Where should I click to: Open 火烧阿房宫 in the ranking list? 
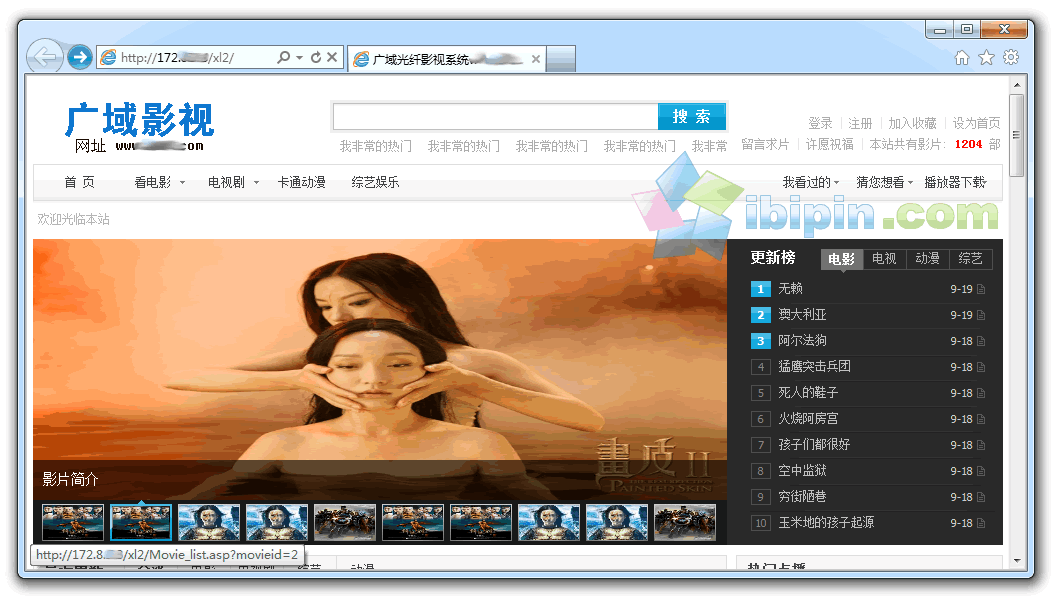tap(809, 419)
